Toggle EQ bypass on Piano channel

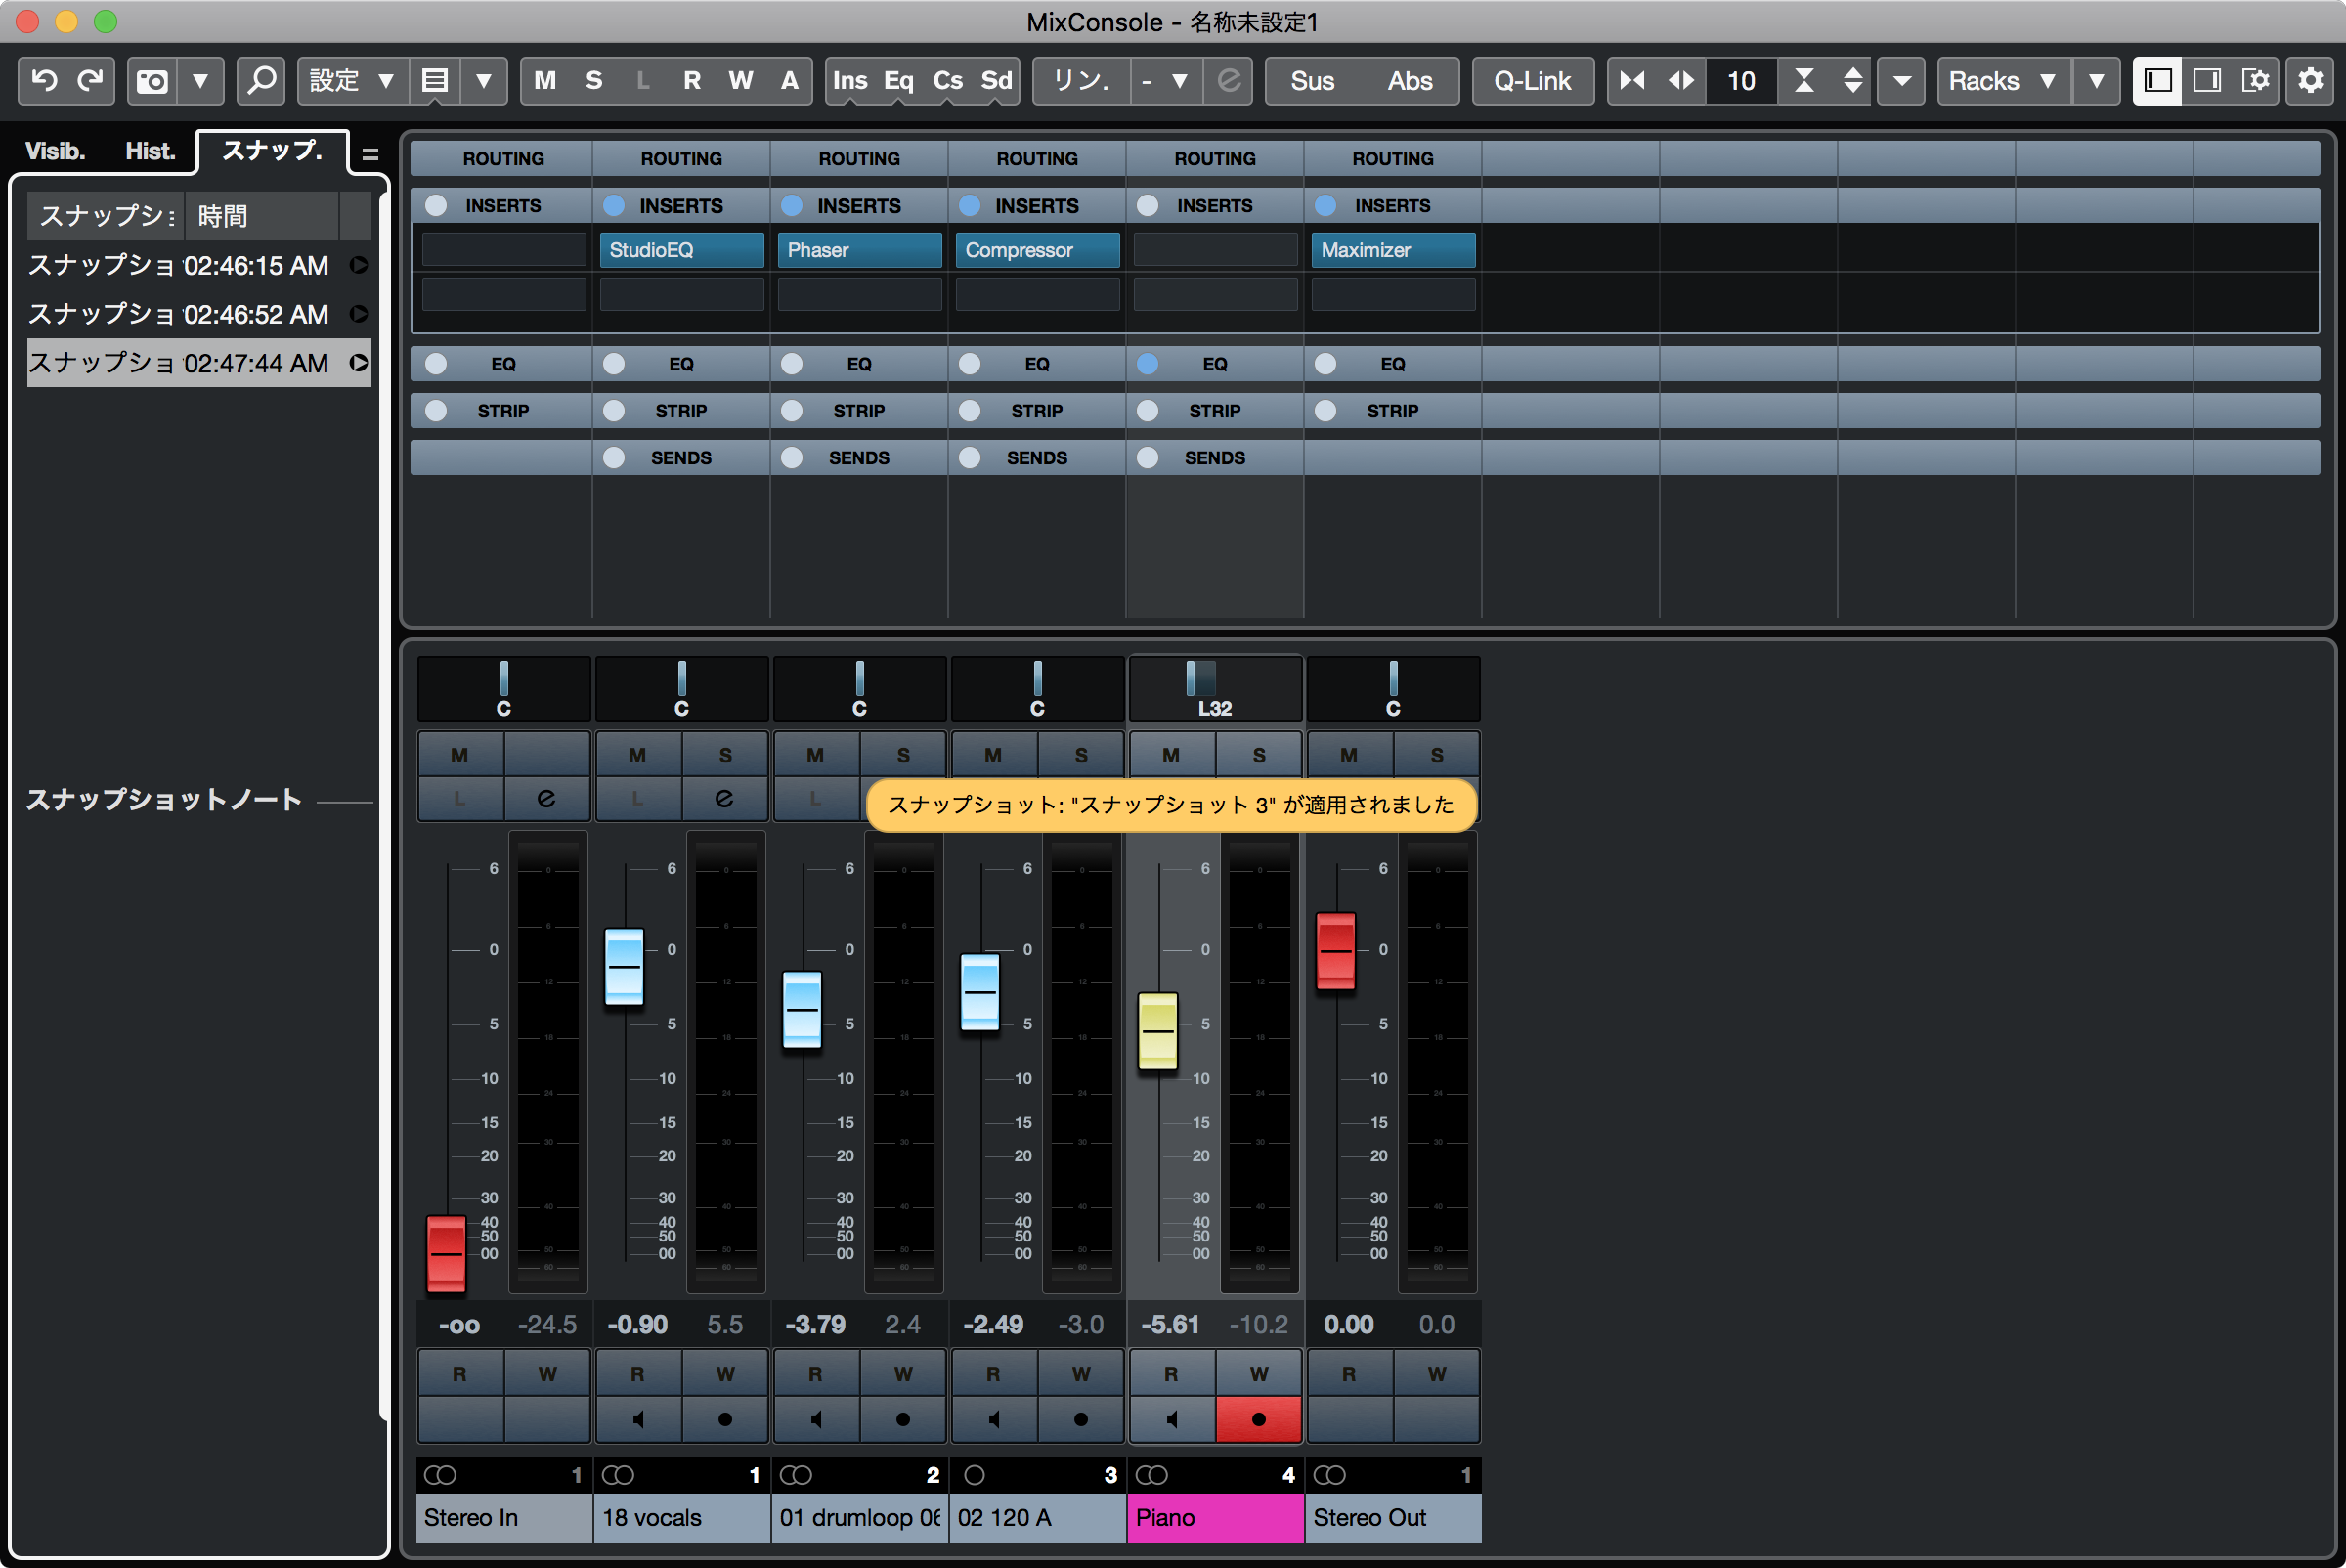click(1148, 364)
